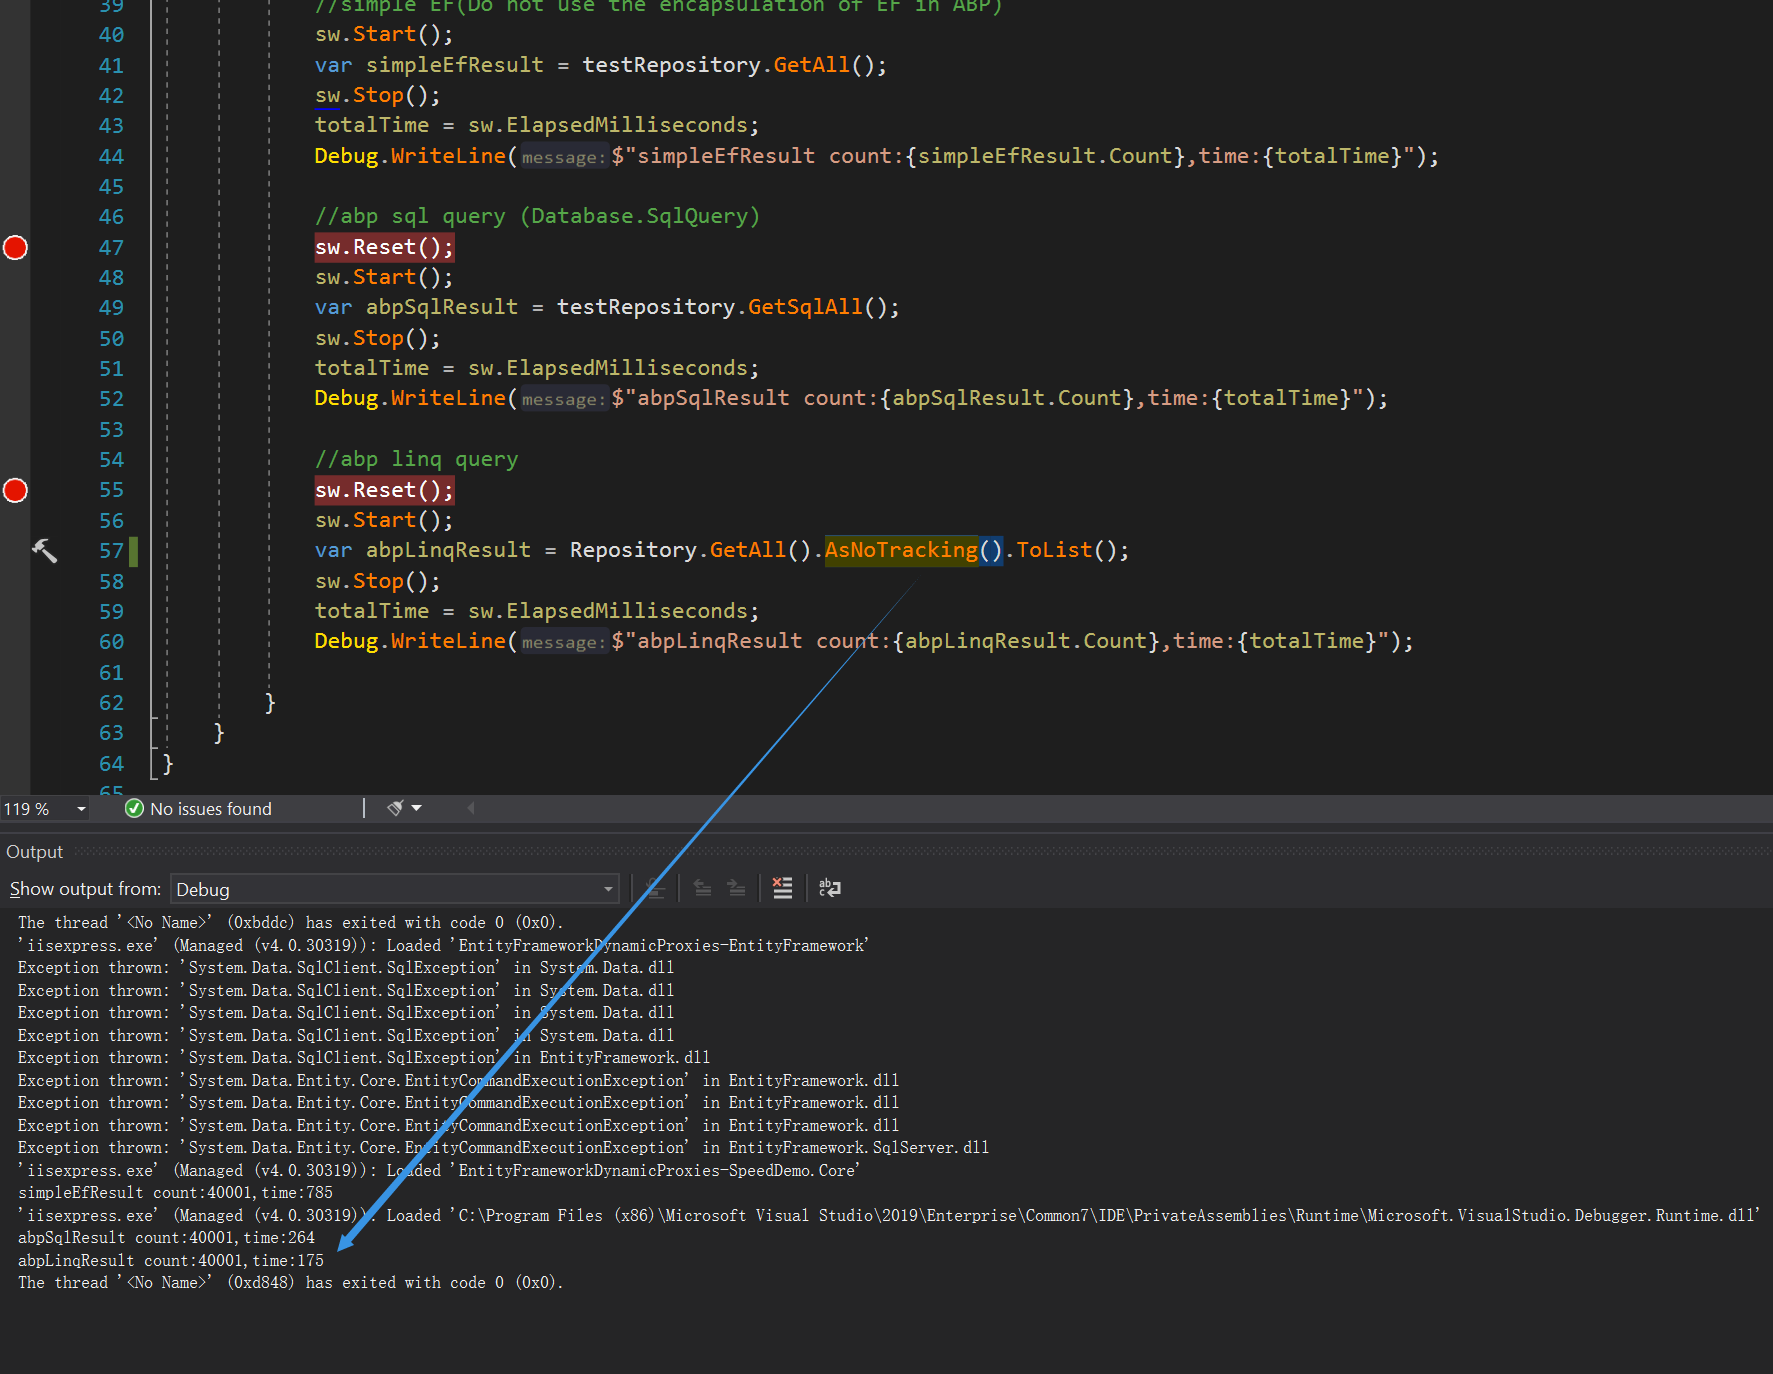This screenshot has height=1374, width=1773.
Task: Remove the breakpoint on line 55
Action: click(x=15, y=490)
